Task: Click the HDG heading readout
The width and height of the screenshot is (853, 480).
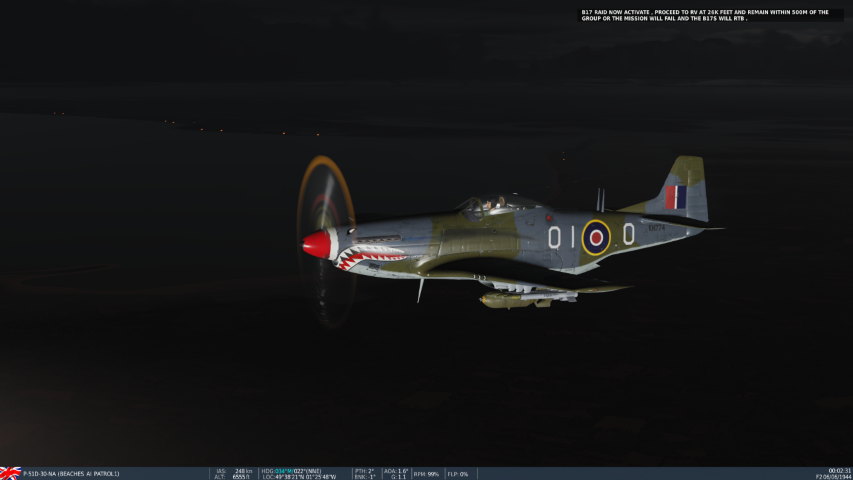Action: [291, 470]
